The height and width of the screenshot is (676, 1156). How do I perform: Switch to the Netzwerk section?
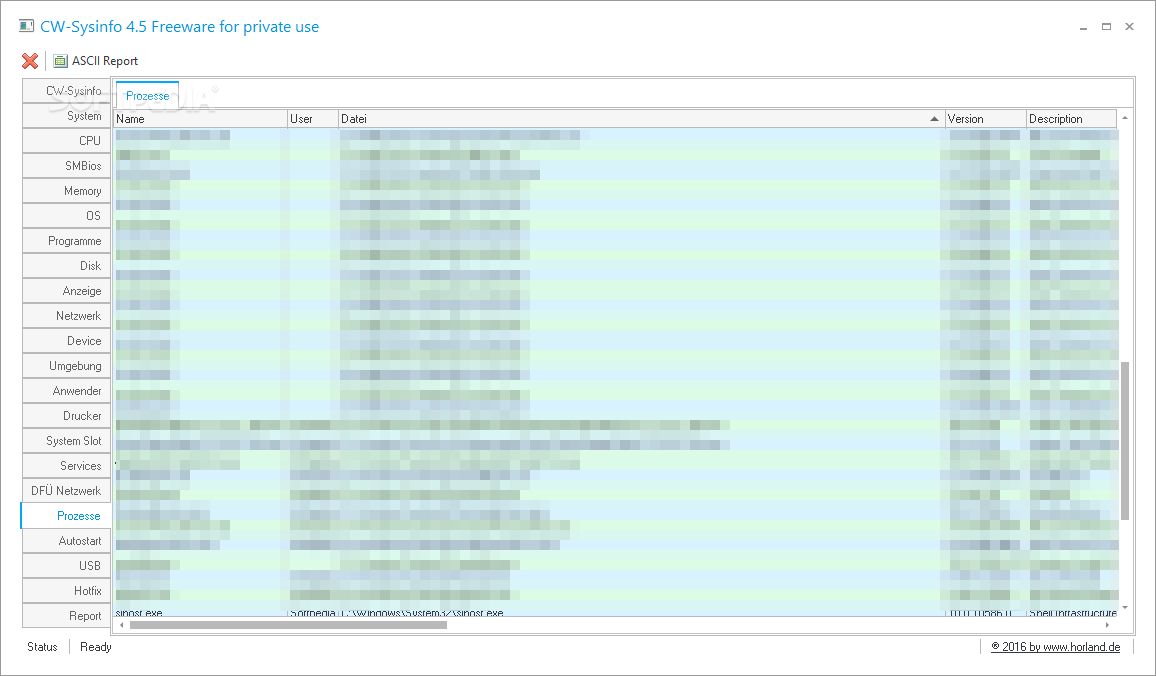(x=66, y=316)
